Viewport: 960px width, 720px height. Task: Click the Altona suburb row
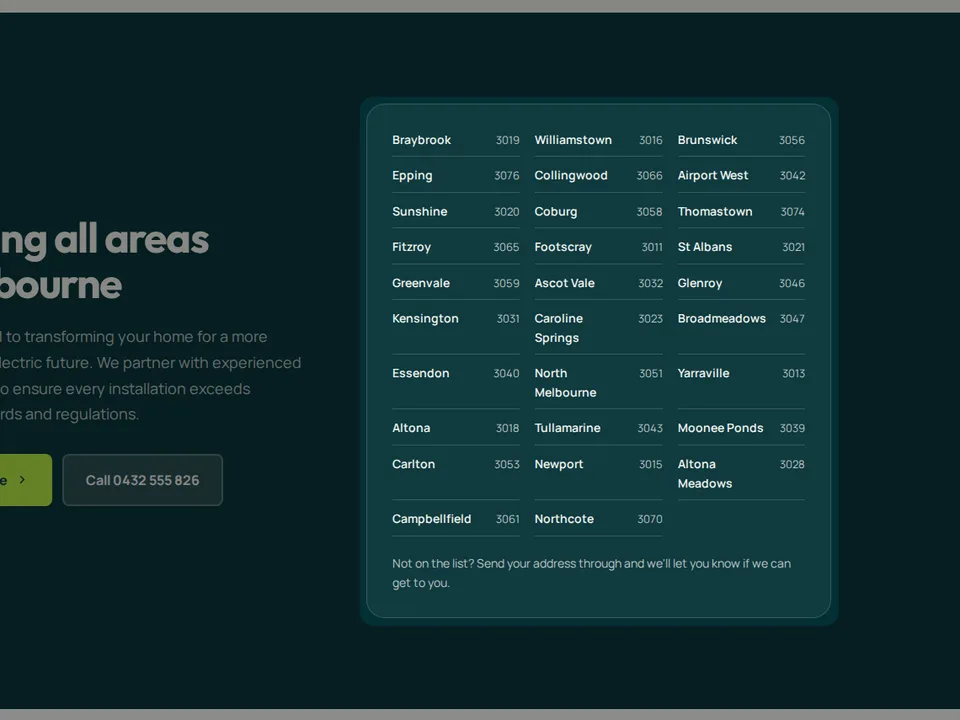point(456,428)
